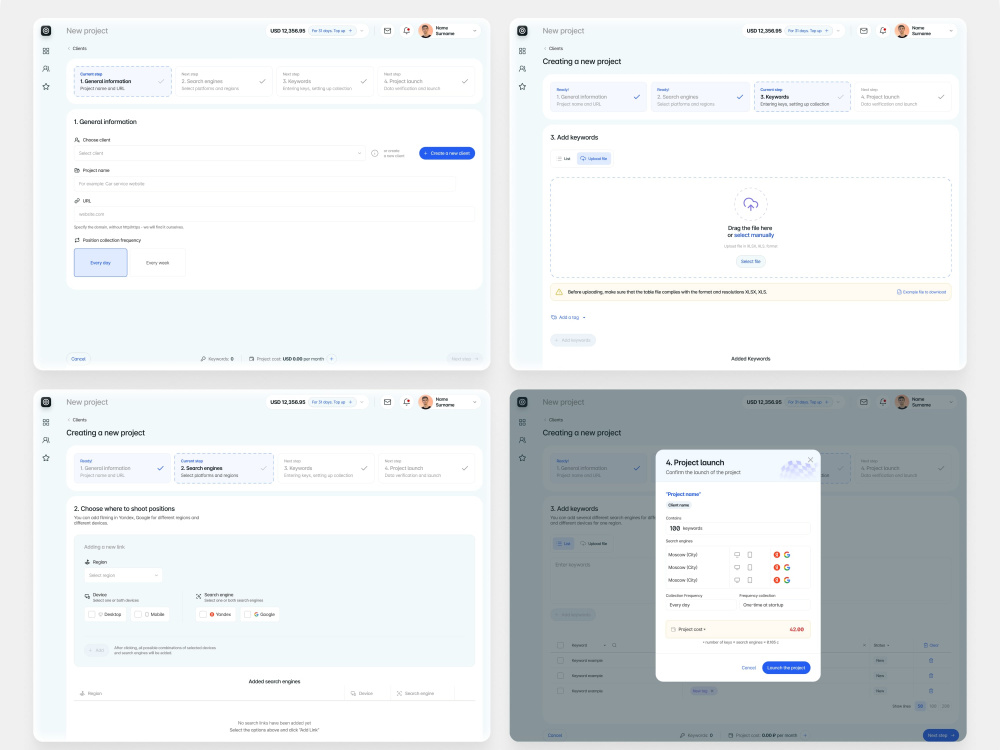Click app logo on Search engines screen
This screenshot has width=1000, height=750.
click(x=46, y=402)
